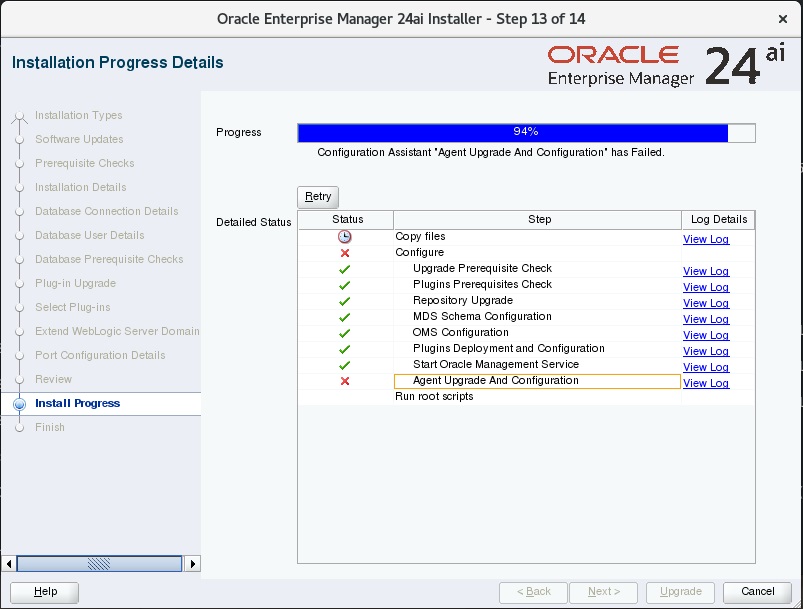This screenshot has height=609, width=803.
Task: Select the MDS Schema Configuration row text
Action: click(482, 317)
